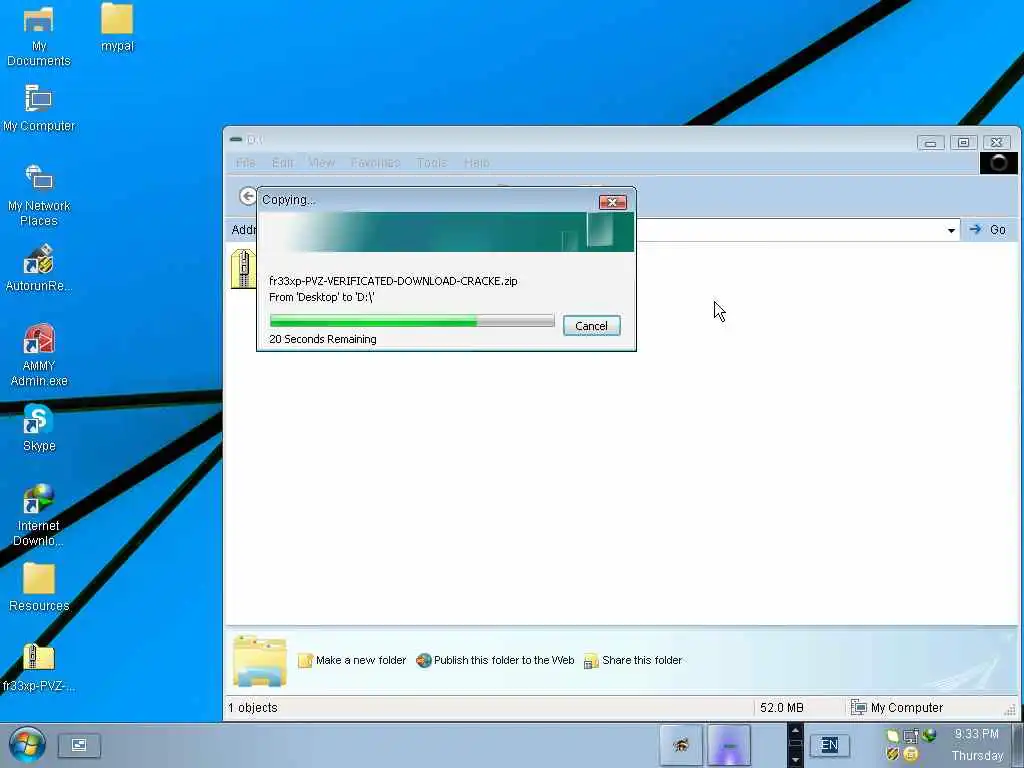Click the taskbar scroll down arrow
This screenshot has height=768, width=1024.
(795, 760)
